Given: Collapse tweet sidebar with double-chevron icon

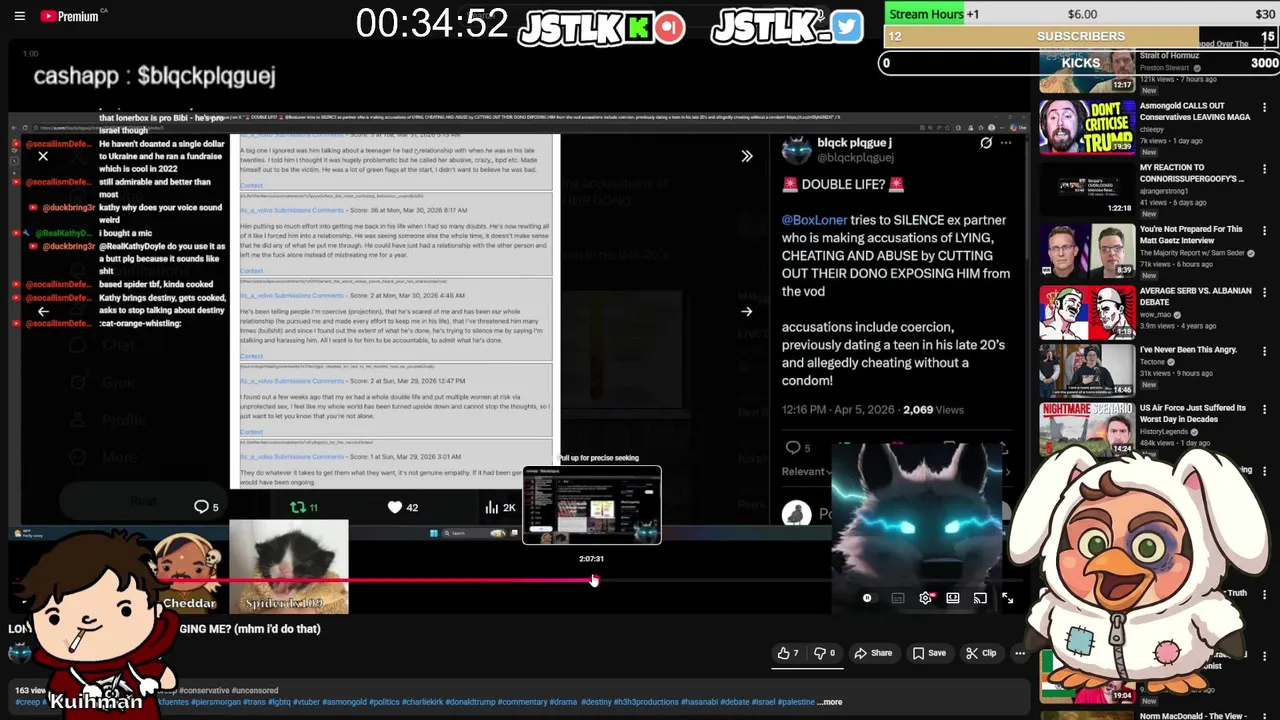Looking at the screenshot, I should [x=747, y=156].
